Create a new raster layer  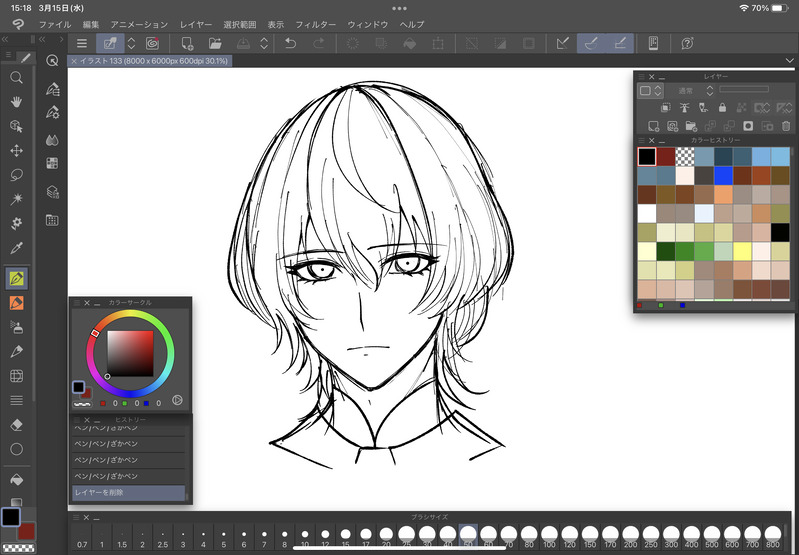653,126
